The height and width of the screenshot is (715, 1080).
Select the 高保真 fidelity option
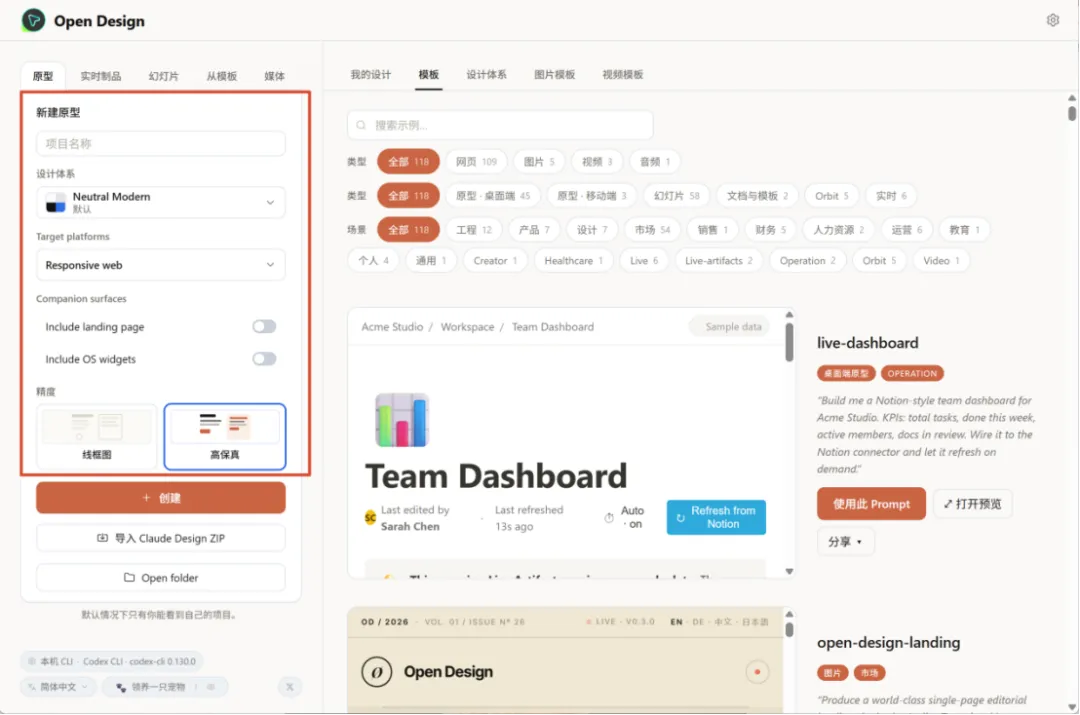225,436
